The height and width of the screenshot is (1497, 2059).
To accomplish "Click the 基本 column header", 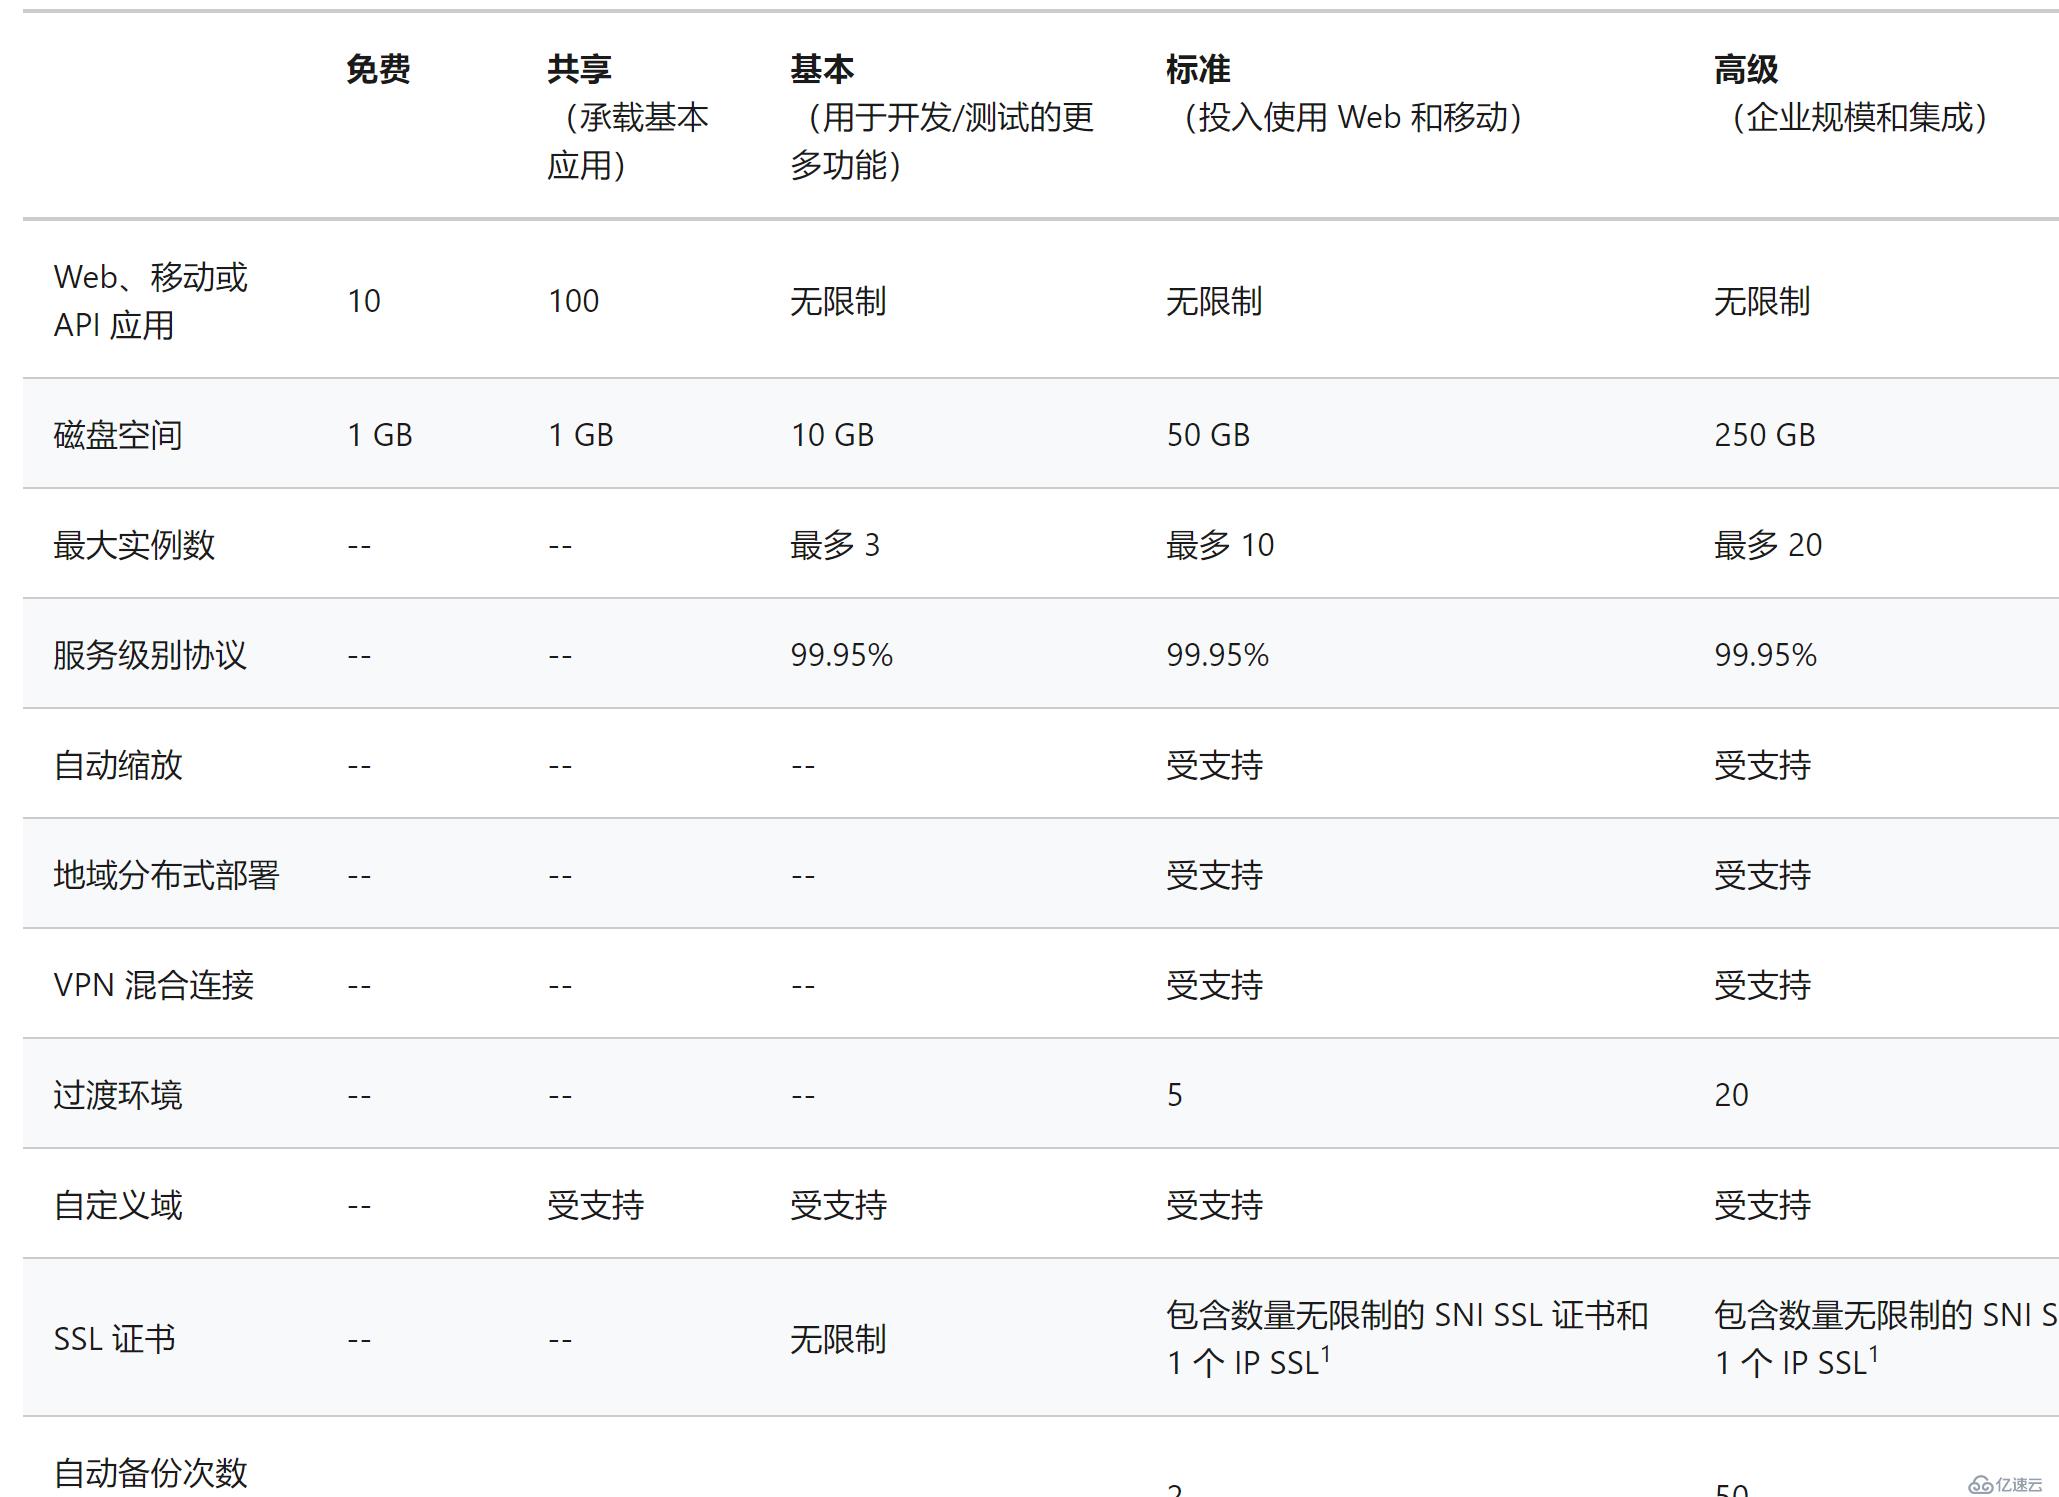I will pyautogui.click(x=822, y=70).
